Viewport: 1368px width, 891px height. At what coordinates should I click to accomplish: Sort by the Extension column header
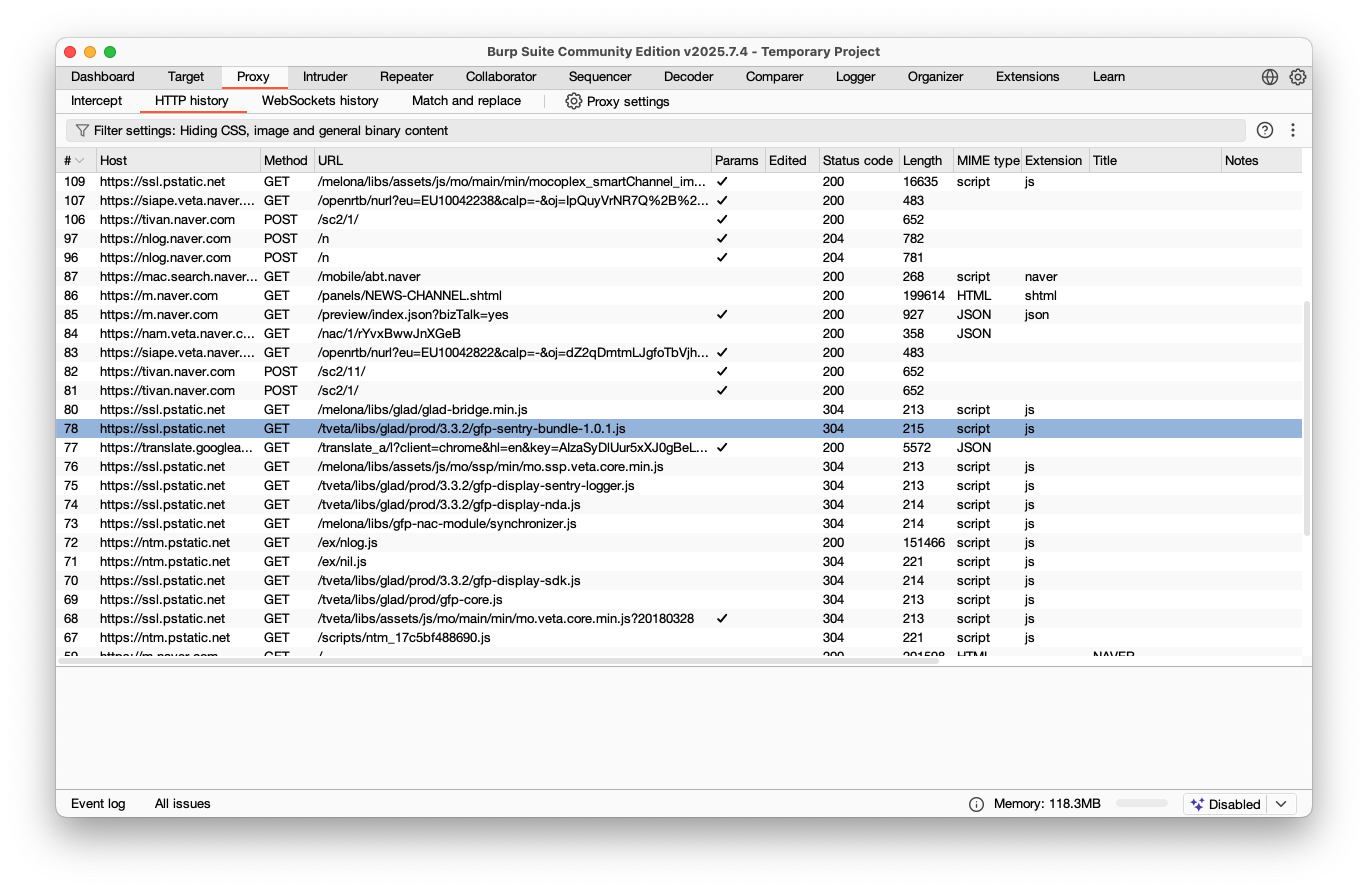click(x=1054, y=161)
